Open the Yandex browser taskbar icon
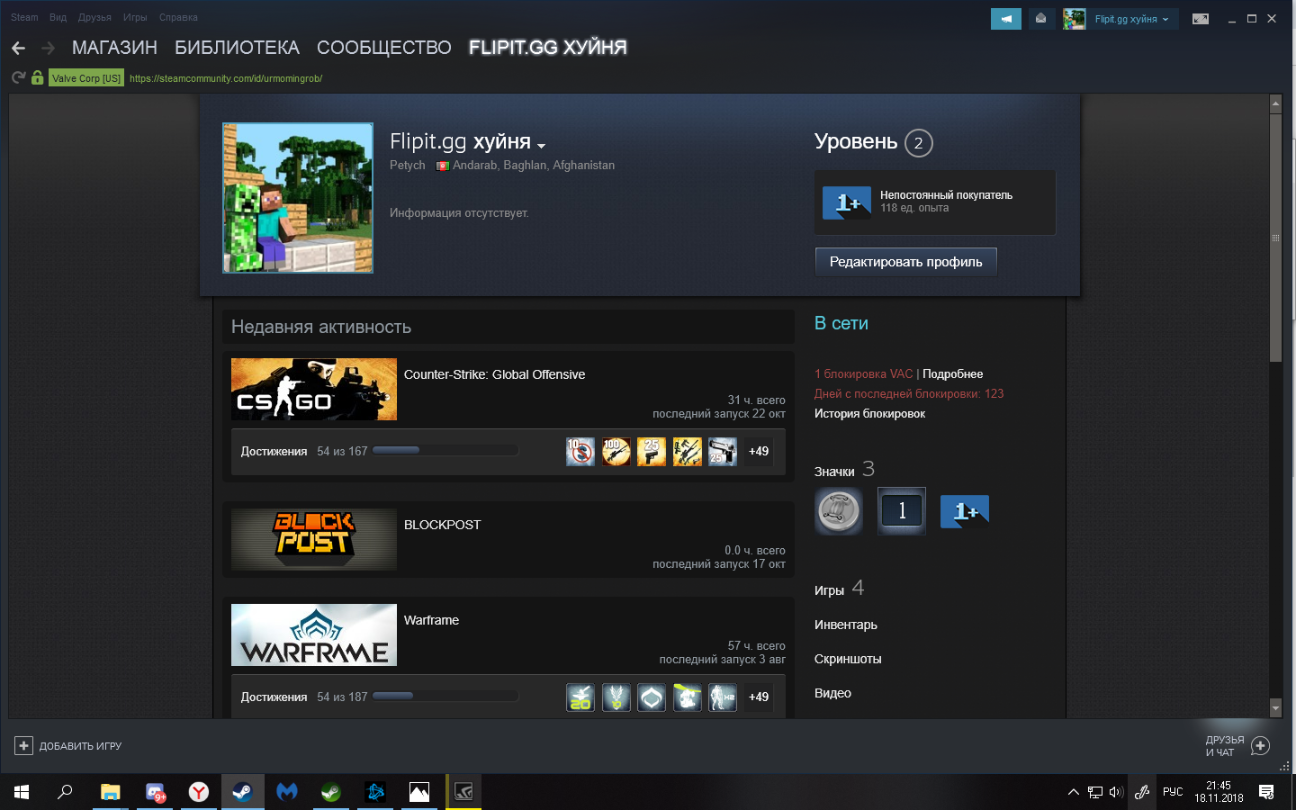Screen dimensions: 1296x810 coord(198,792)
